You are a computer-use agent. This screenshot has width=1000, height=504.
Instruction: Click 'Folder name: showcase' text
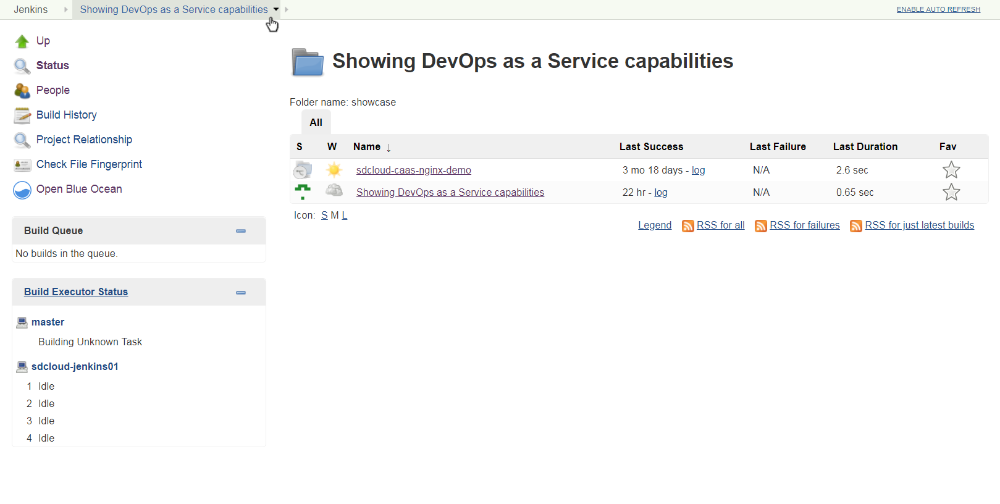pos(342,103)
